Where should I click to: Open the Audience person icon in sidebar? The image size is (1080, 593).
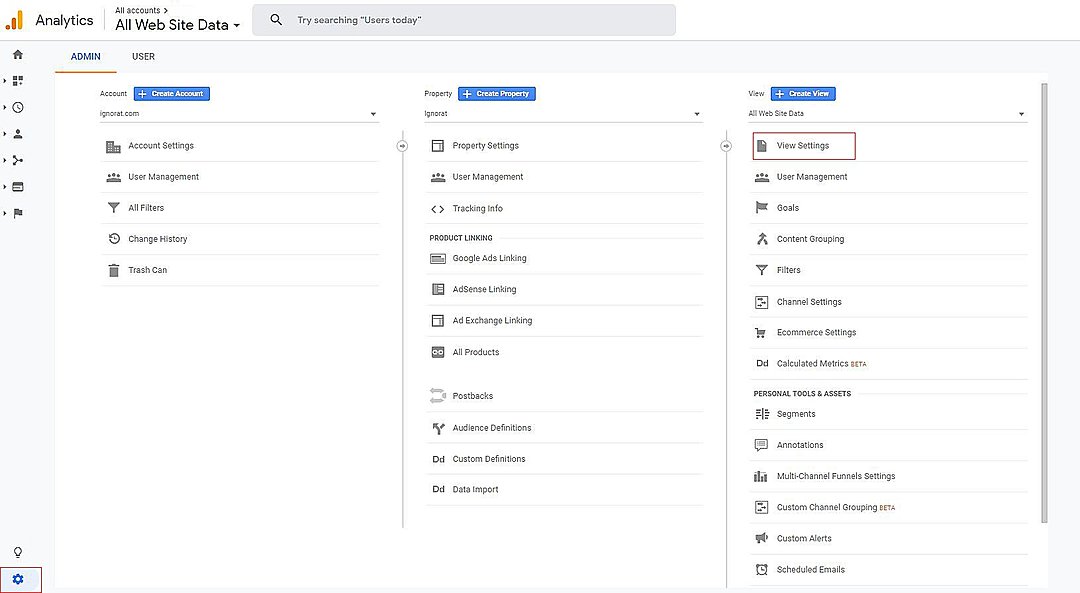tap(18, 133)
